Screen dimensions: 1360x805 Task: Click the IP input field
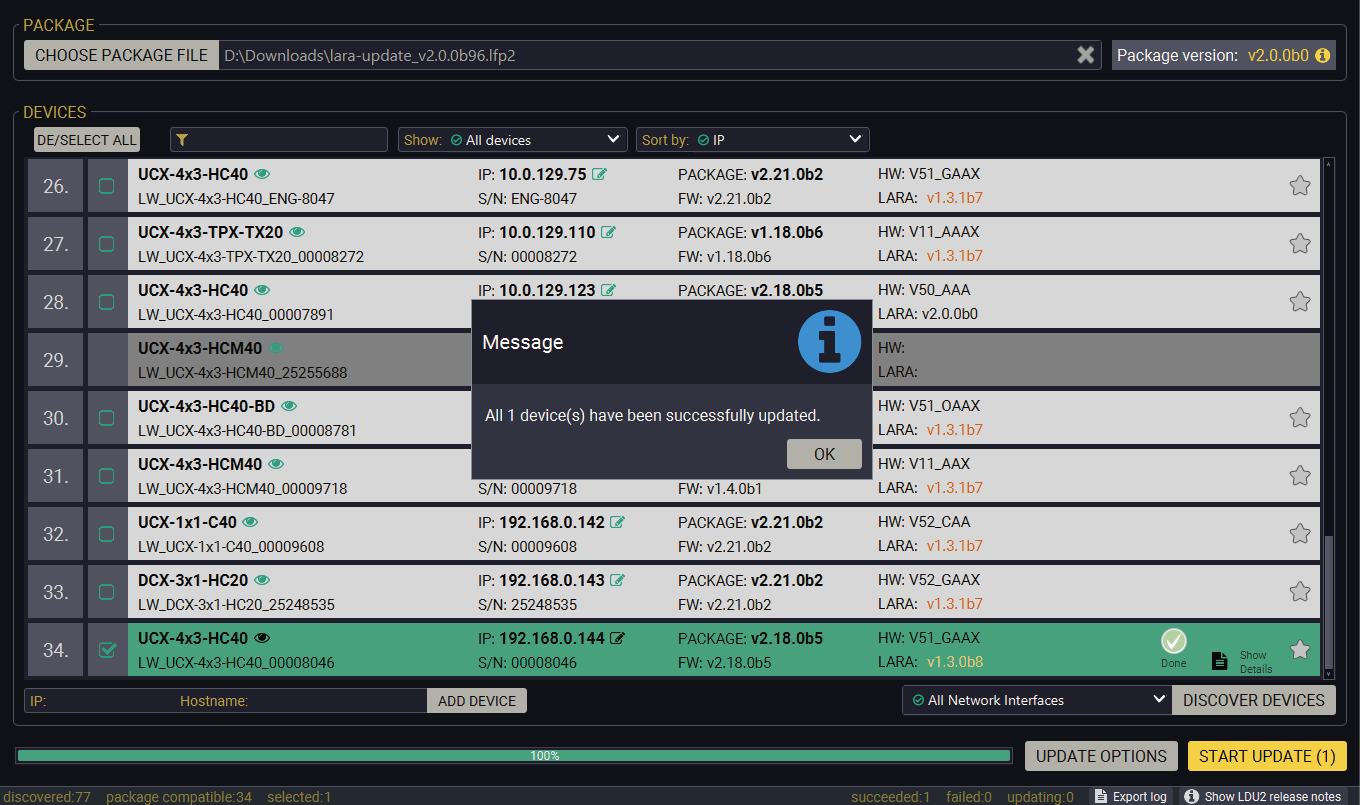click(100, 701)
